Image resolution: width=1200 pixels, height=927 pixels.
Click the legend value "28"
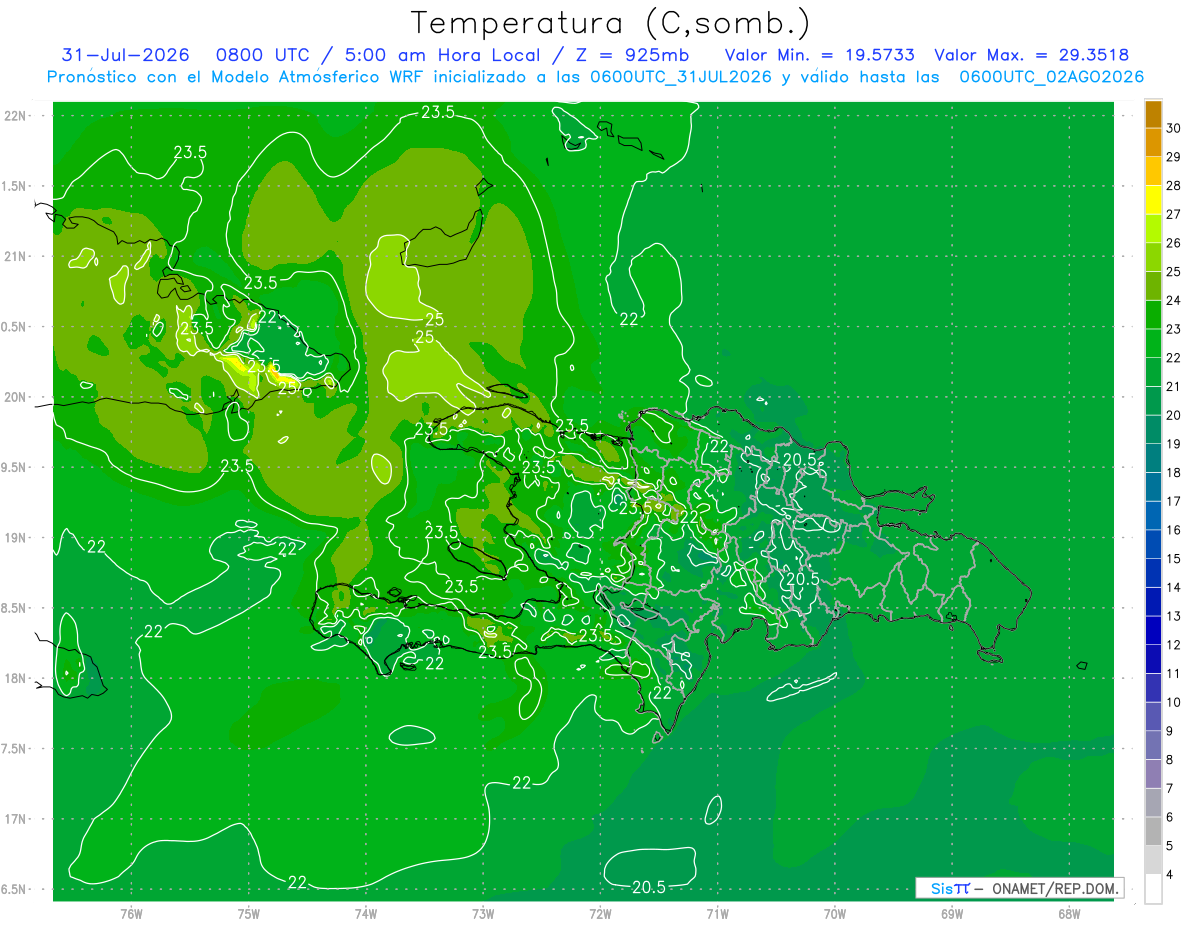pos(1175,186)
